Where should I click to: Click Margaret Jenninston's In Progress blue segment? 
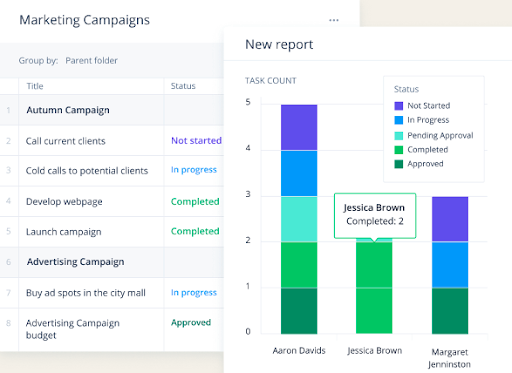tap(450, 265)
